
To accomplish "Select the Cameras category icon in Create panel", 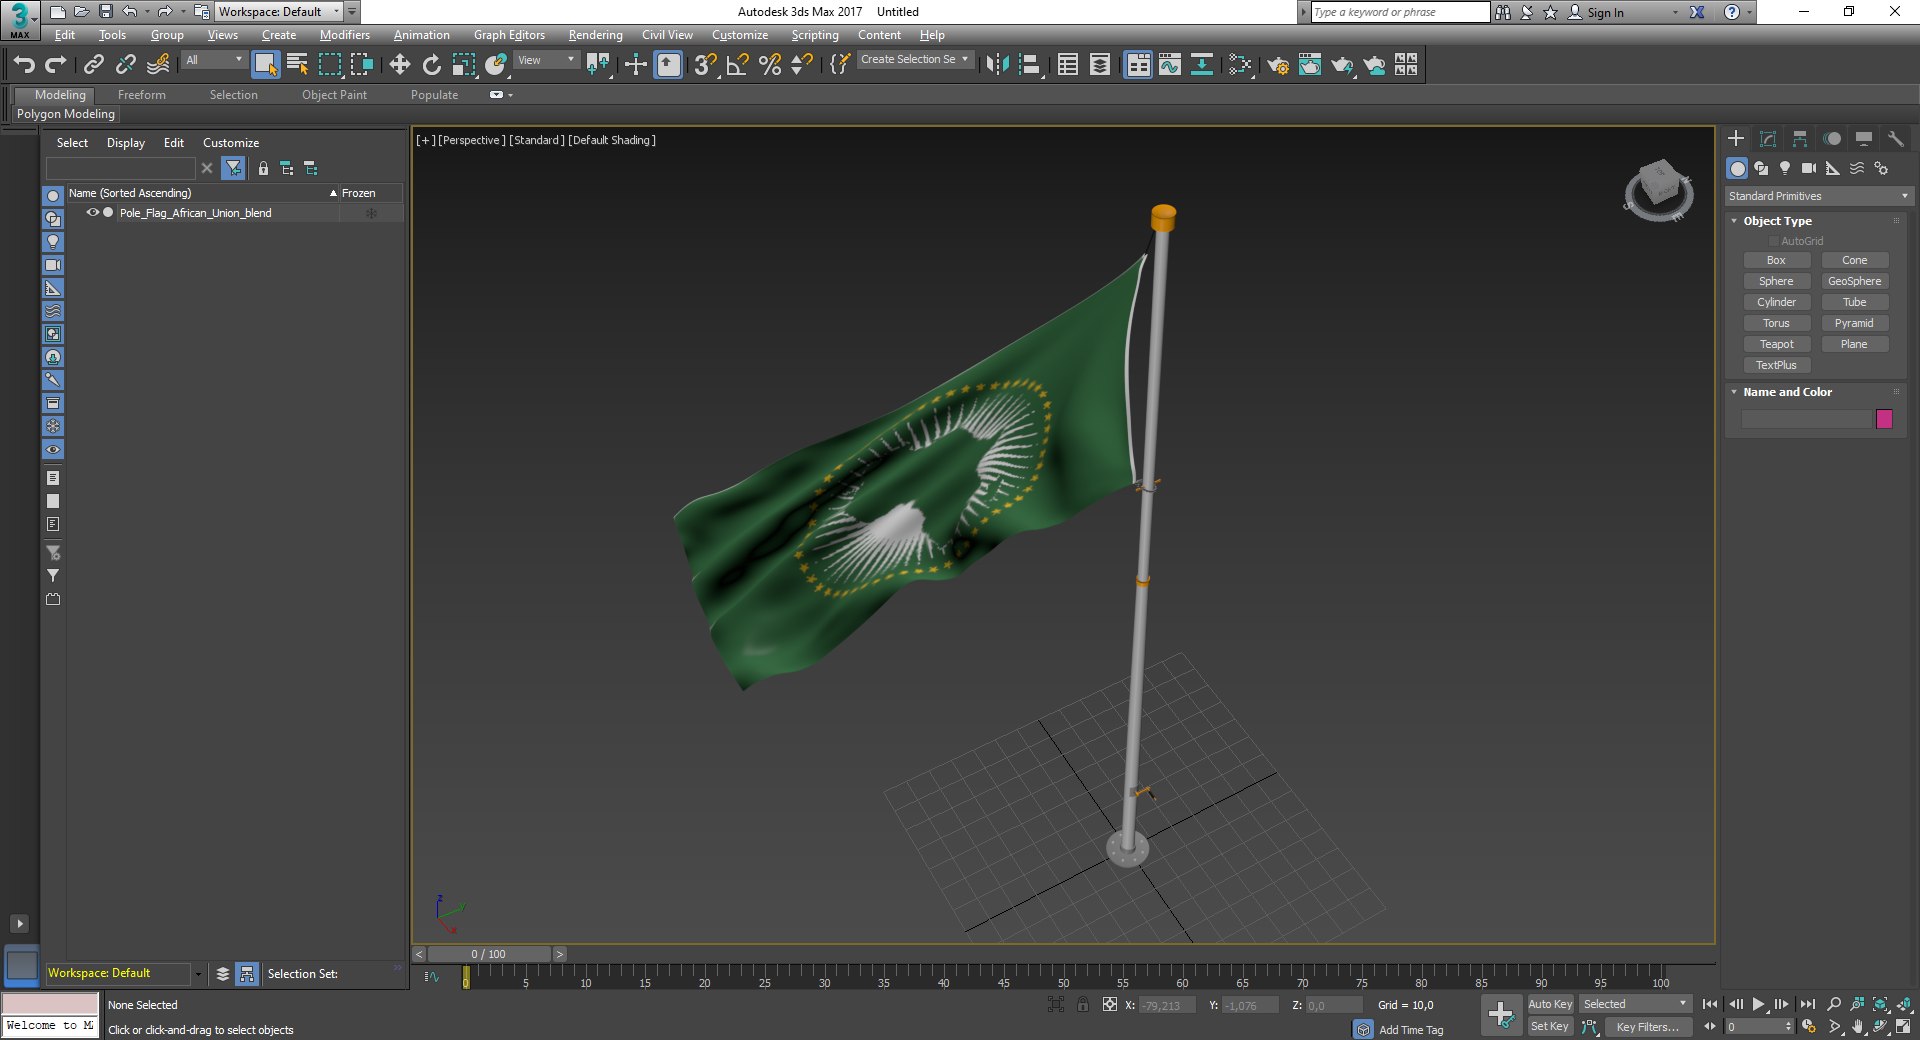I will [x=1809, y=168].
